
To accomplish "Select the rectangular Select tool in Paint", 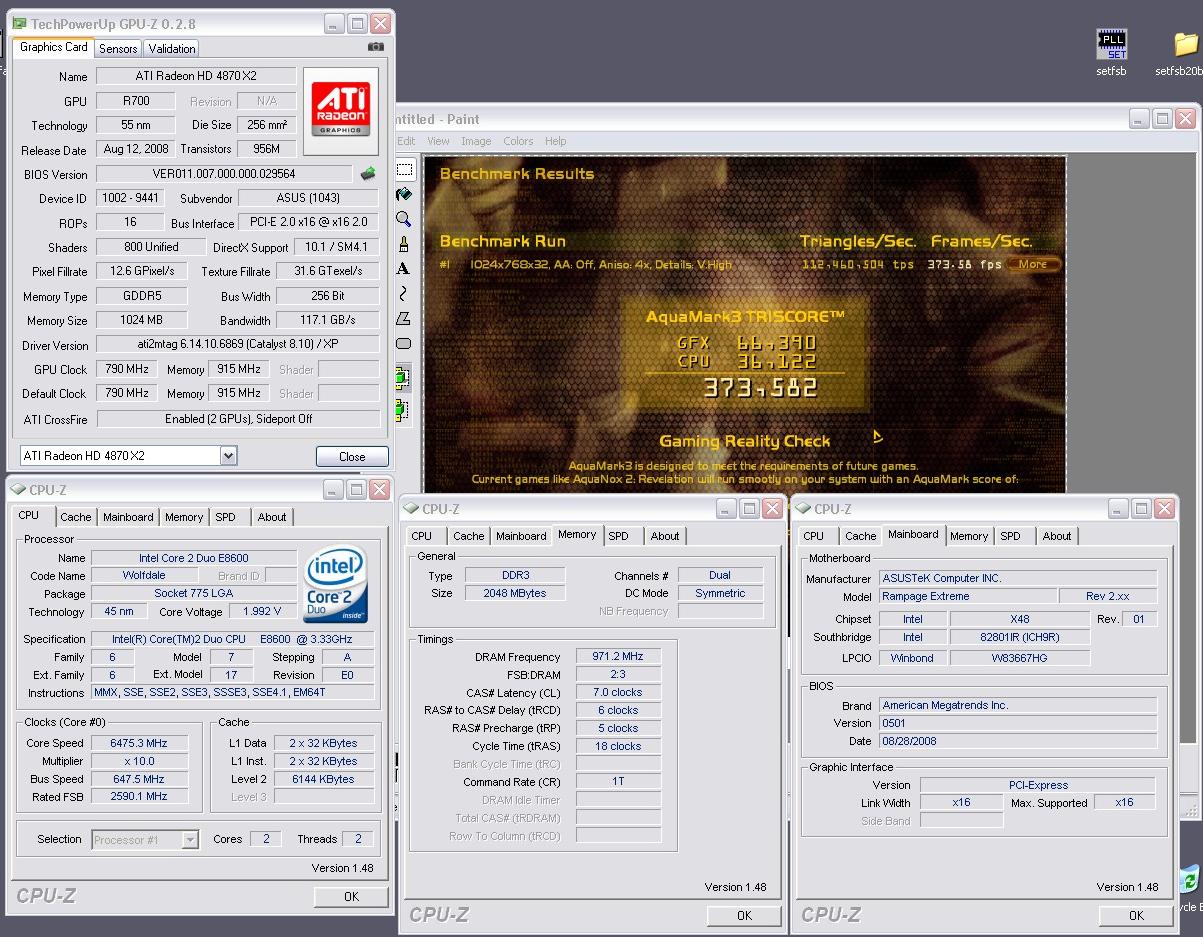I will [x=404, y=170].
